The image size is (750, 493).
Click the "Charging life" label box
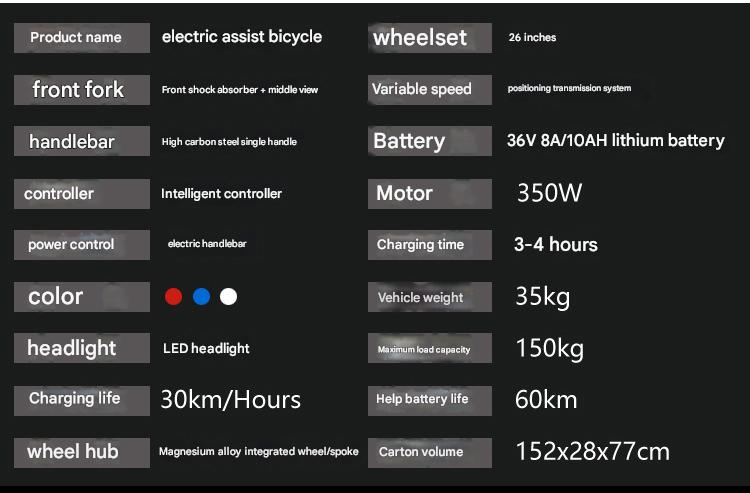(x=82, y=399)
